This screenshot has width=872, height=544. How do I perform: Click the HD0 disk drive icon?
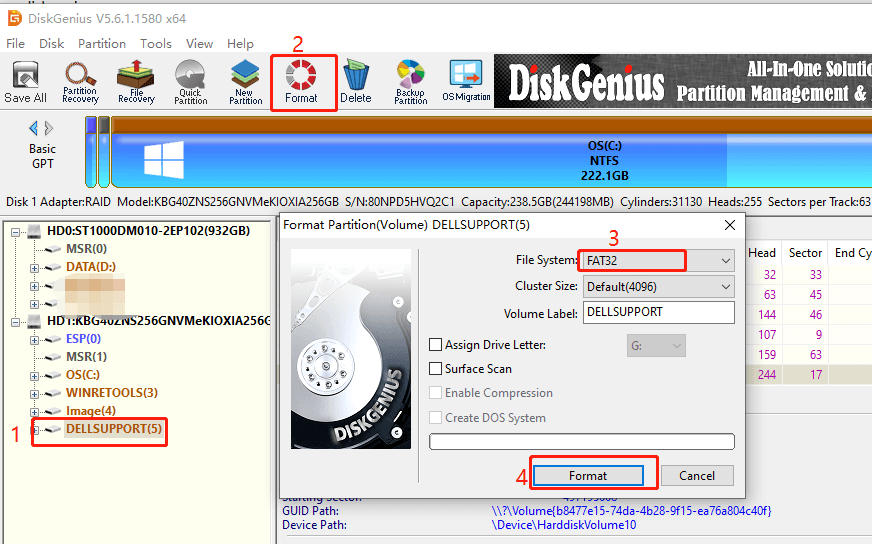point(34,230)
